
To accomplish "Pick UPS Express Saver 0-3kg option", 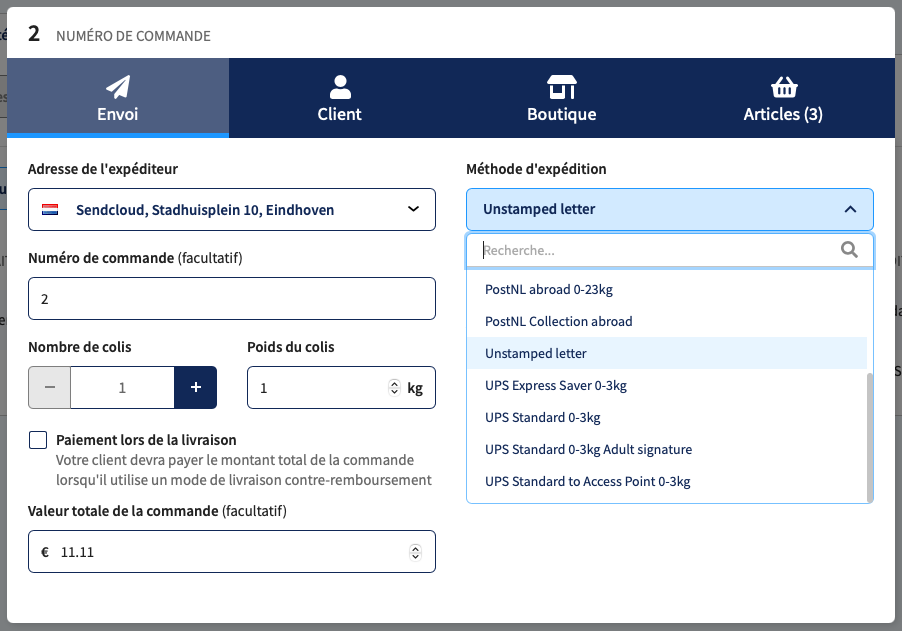I will pyautogui.click(x=667, y=385).
